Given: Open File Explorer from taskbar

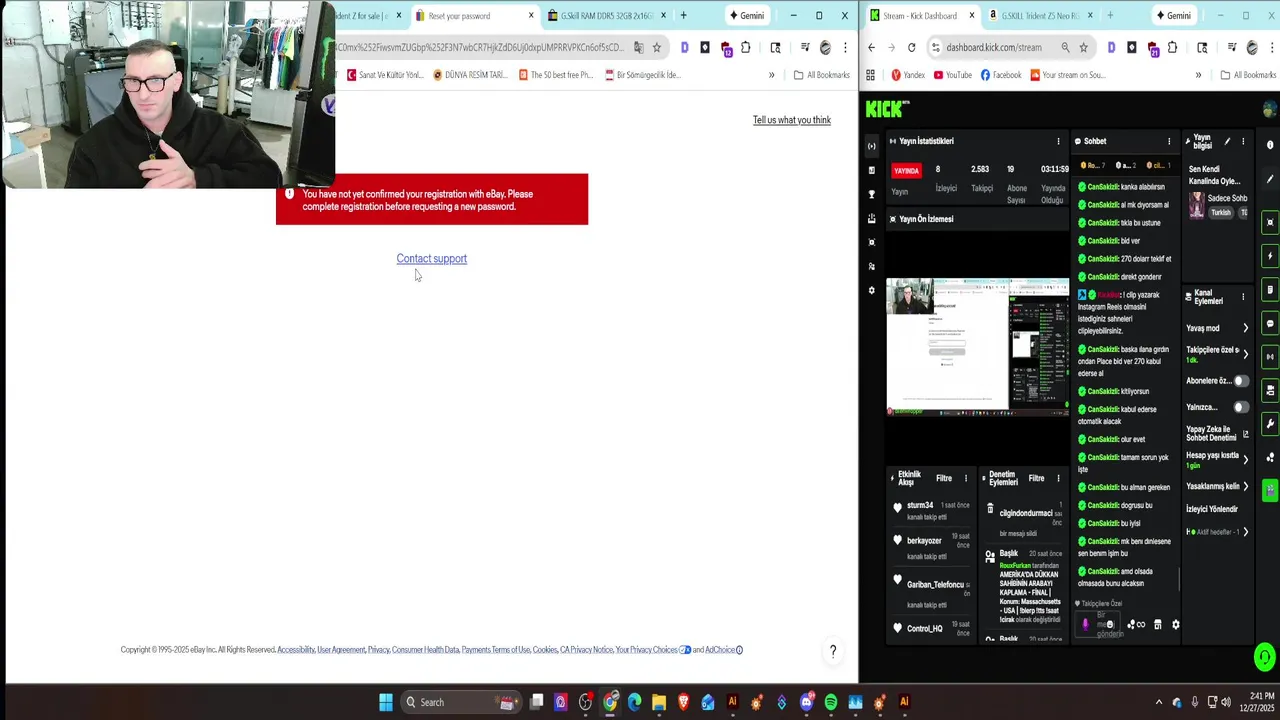Looking at the screenshot, I should pos(659,702).
